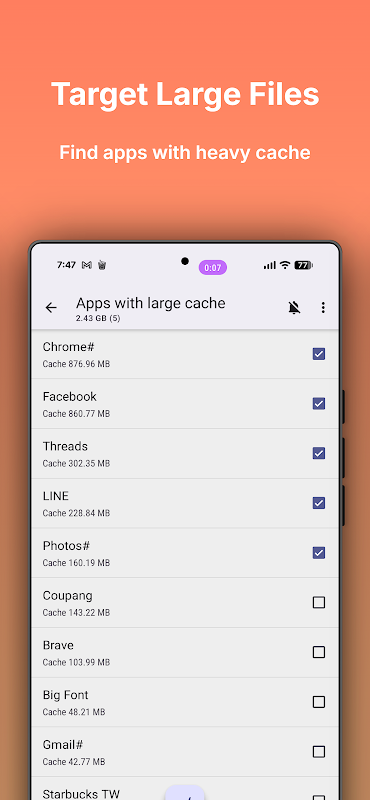Check the Coupang checkbox
370x800 pixels.
(319, 603)
